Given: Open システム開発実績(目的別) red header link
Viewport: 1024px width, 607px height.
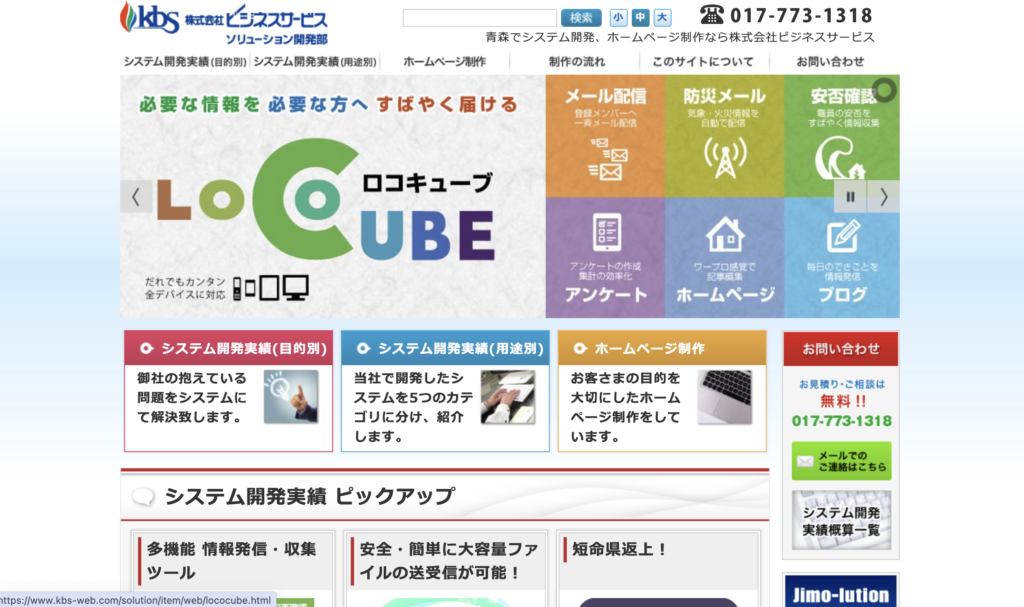Looking at the screenshot, I should [x=228, y=349].
